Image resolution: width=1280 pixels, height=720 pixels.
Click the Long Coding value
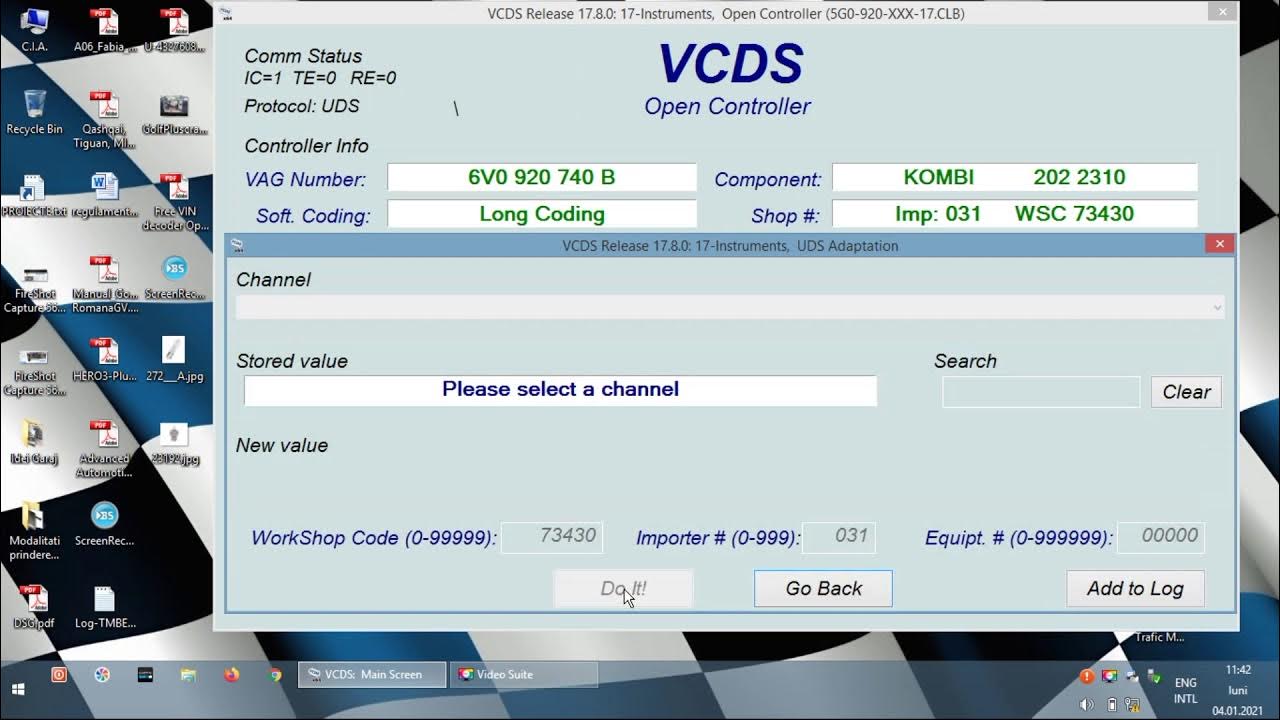[542, 214]
